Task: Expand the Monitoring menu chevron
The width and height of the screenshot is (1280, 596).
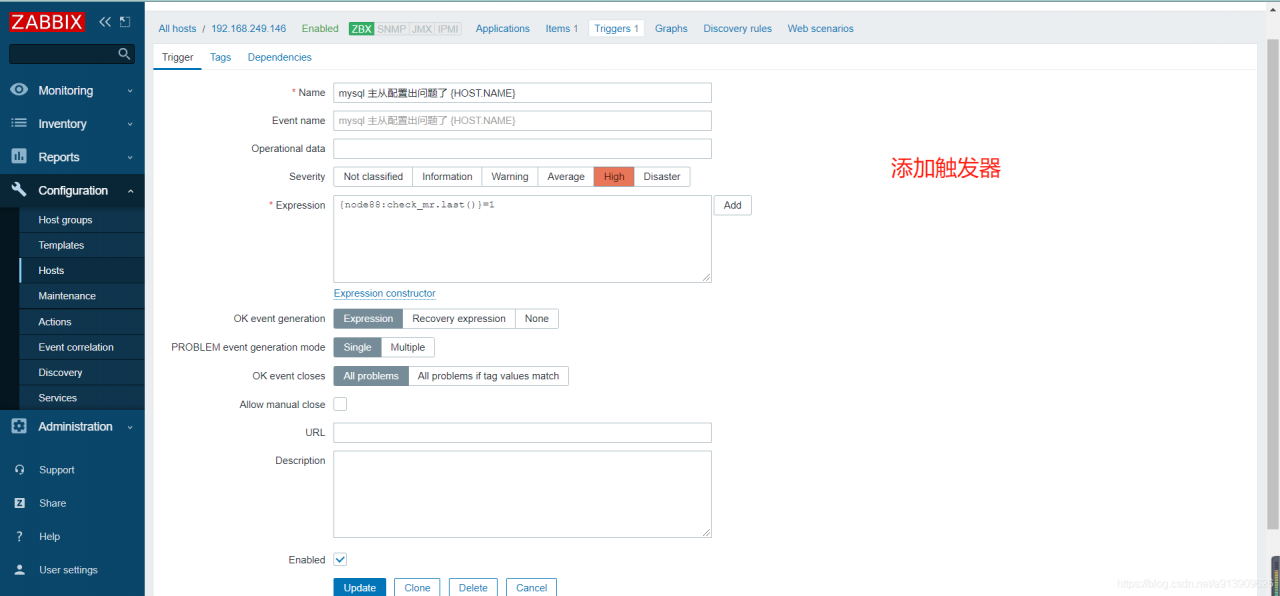Action: [130, 91]
